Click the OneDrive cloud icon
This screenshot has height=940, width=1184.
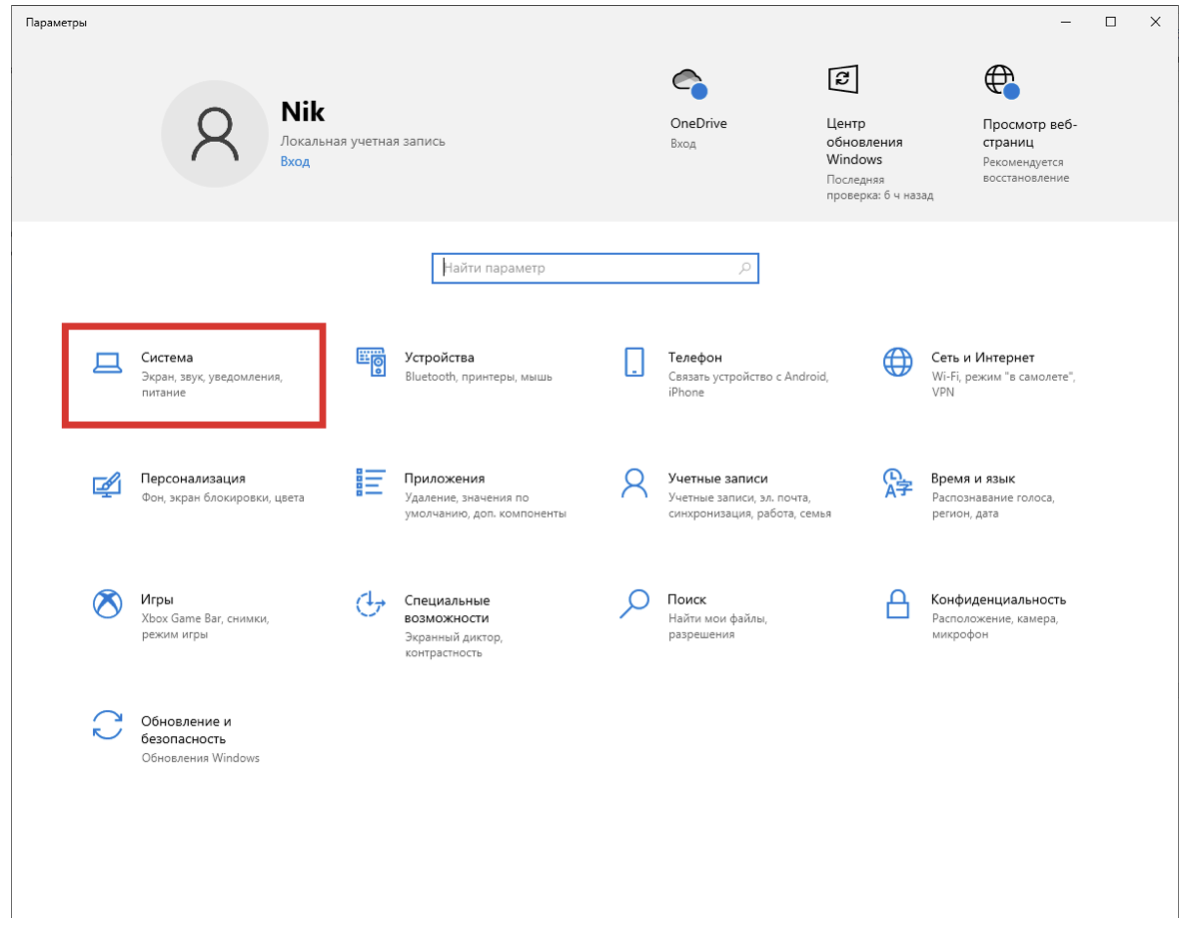tap(689, 82)
